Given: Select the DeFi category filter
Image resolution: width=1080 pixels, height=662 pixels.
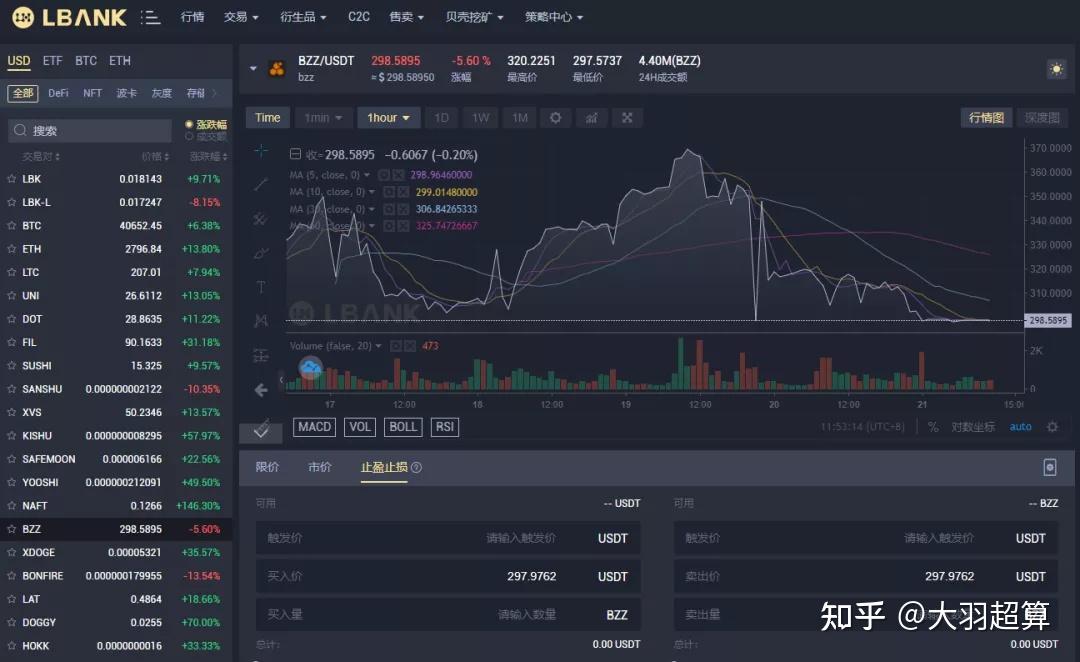Looking at the screenshot, I should 59,93.
